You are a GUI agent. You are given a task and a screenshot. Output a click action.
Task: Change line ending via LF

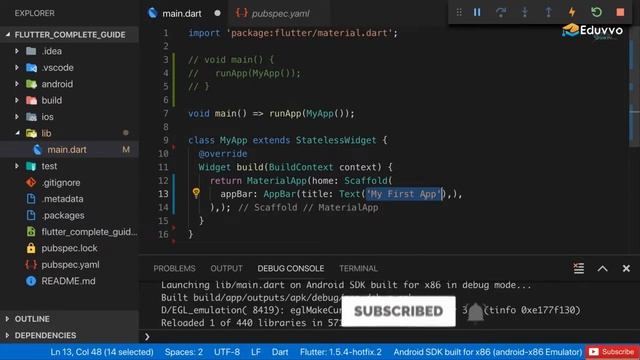click(256, 352)
